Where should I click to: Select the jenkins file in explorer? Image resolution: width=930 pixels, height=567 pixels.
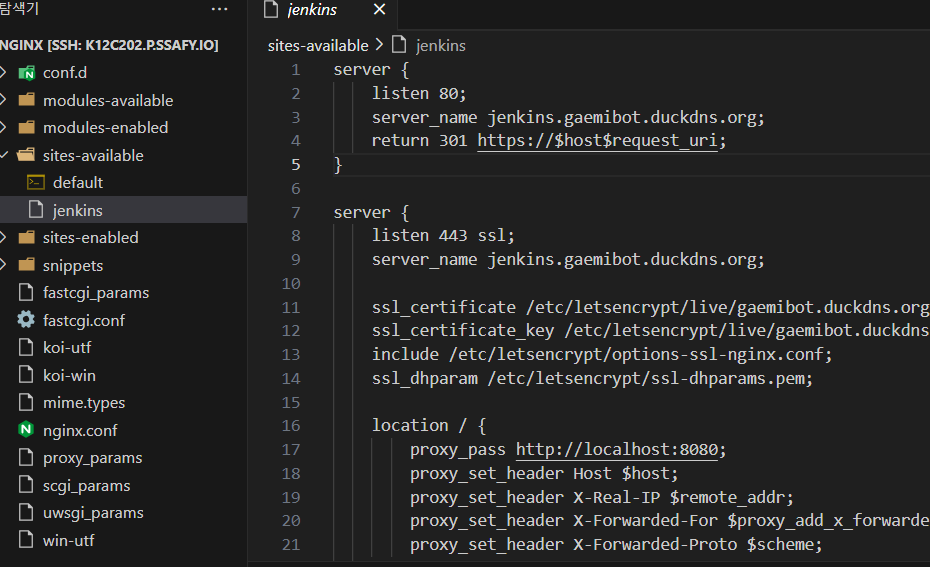(x=78, y=210)
